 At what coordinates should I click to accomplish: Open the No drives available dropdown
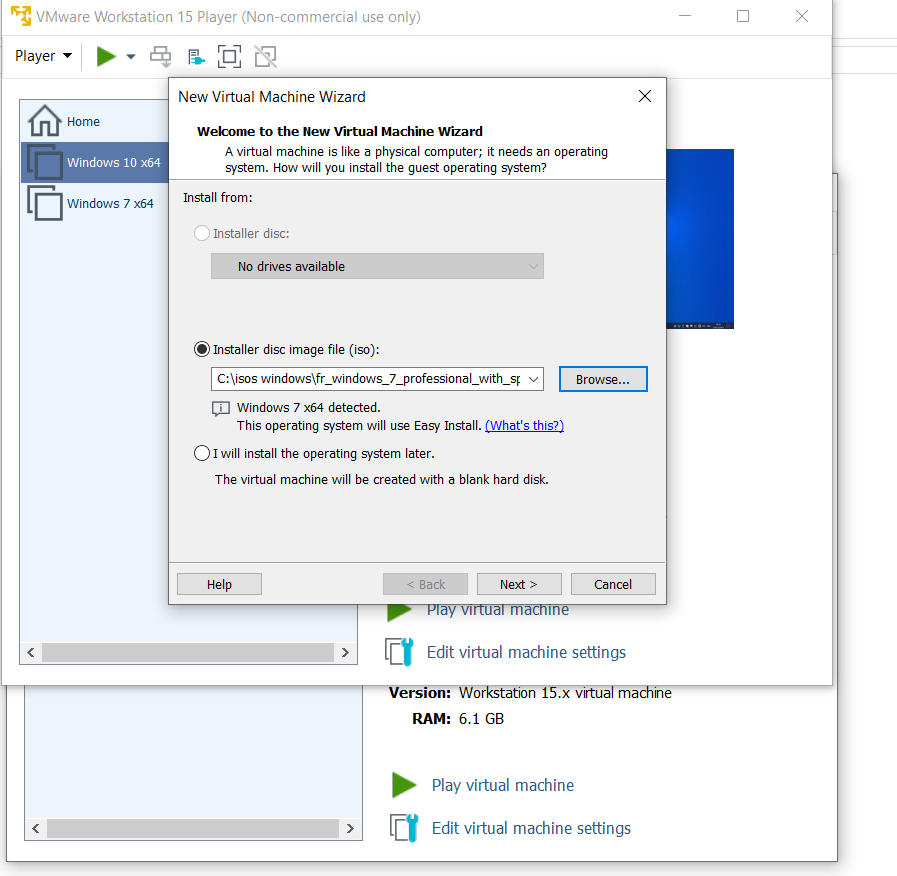tap(377, 266)
